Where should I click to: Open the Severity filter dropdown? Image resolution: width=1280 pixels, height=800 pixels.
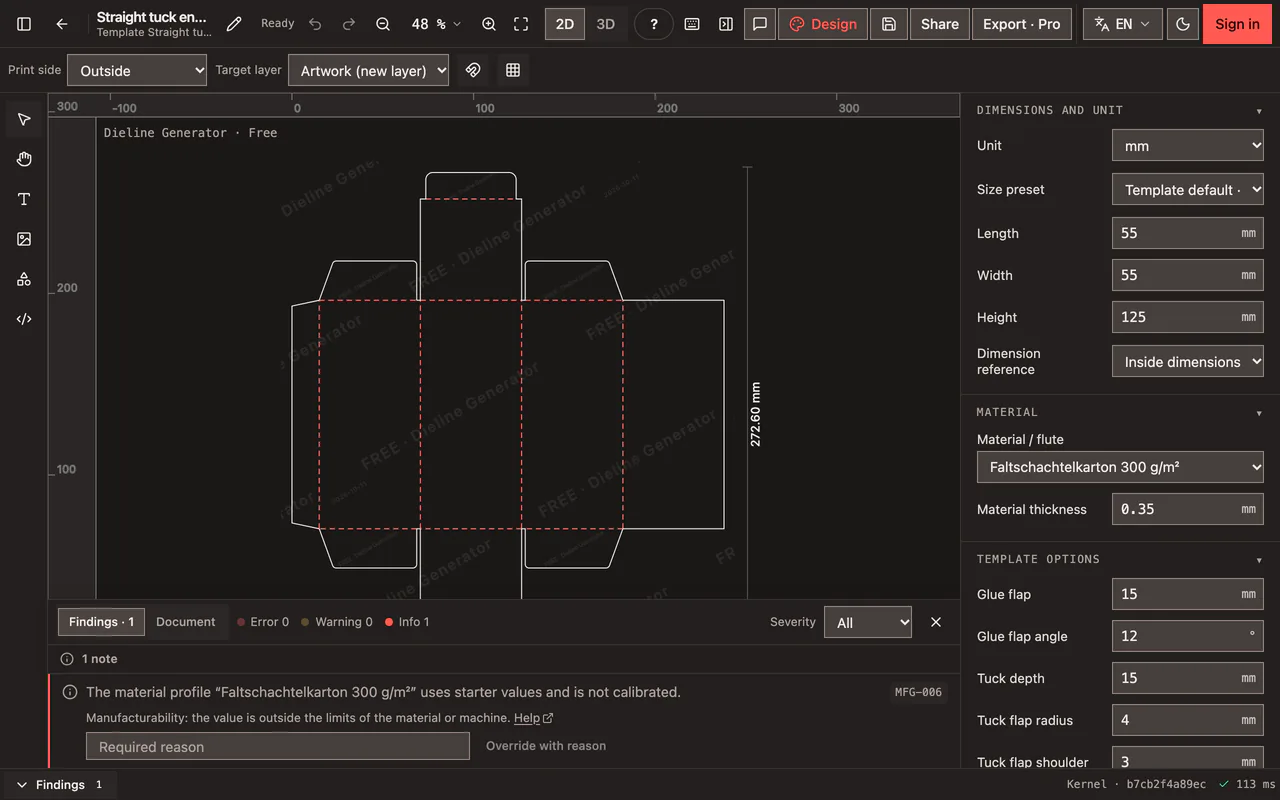[x=868, y=622]
